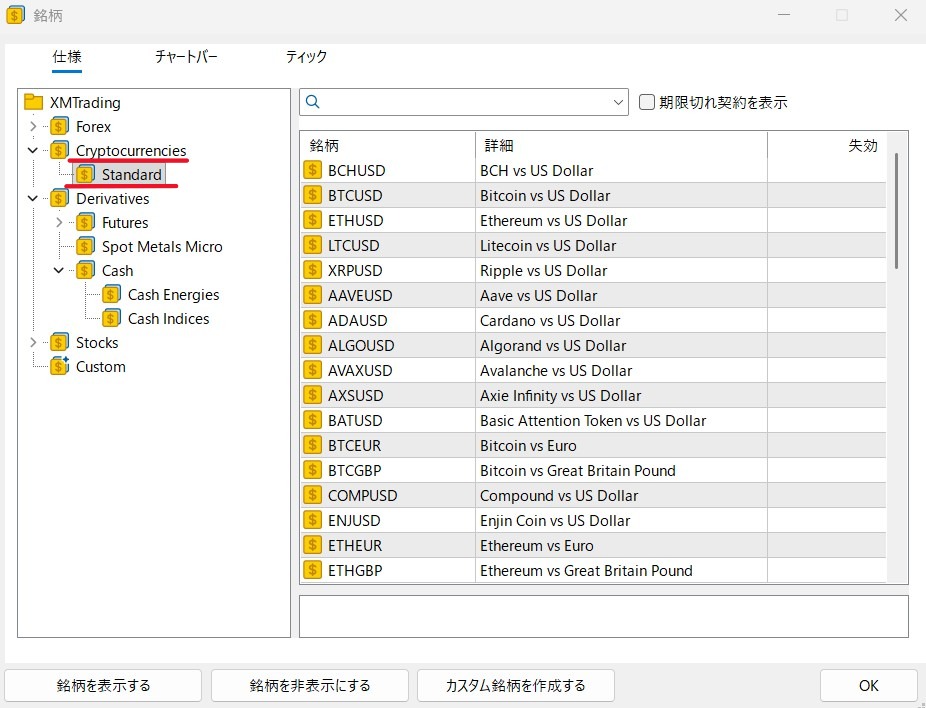The height and width of the screenshot is (708, 926).
Task: Click the Futures group coin icon
Action: pos(85,223)
